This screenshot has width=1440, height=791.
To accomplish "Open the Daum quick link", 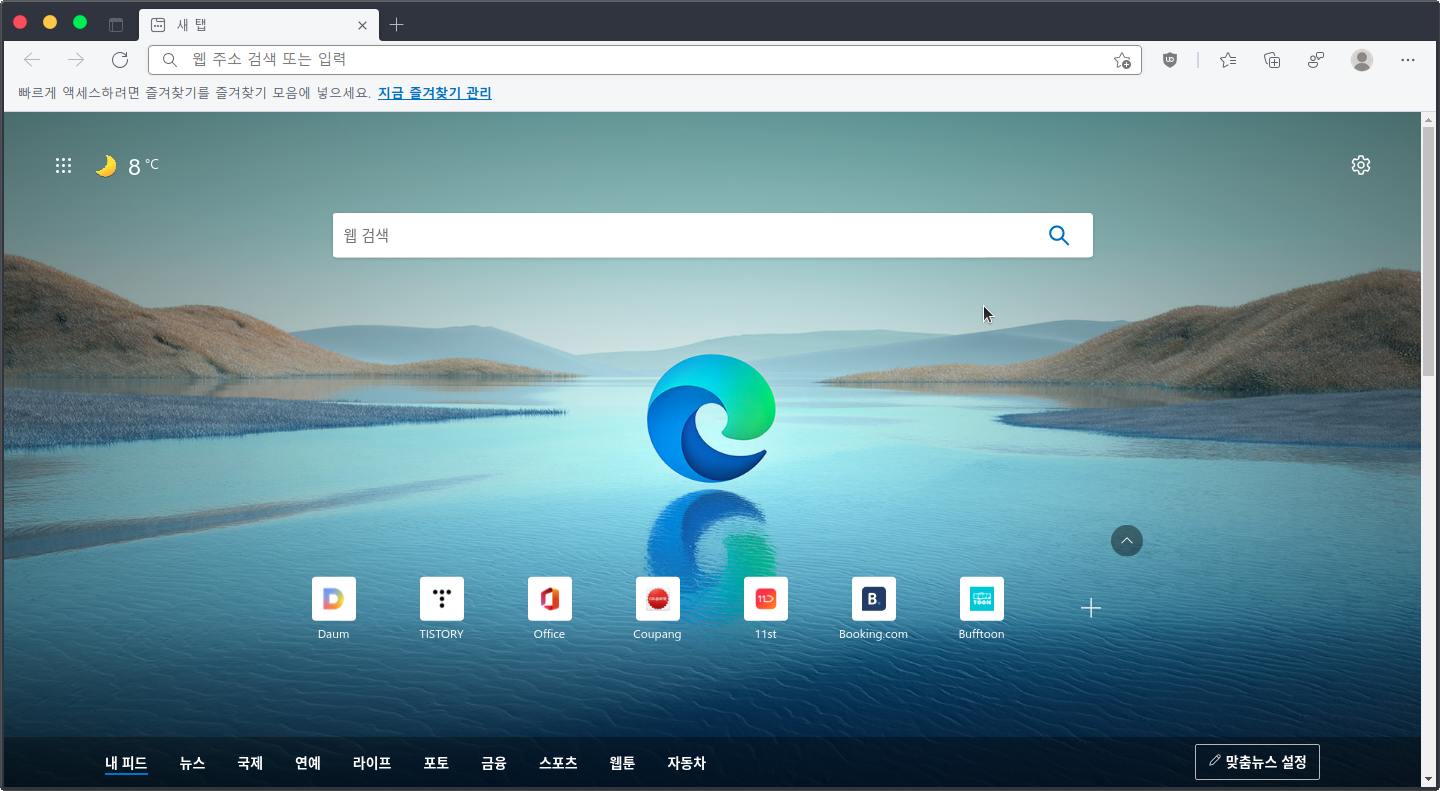I will pos(334,609).
